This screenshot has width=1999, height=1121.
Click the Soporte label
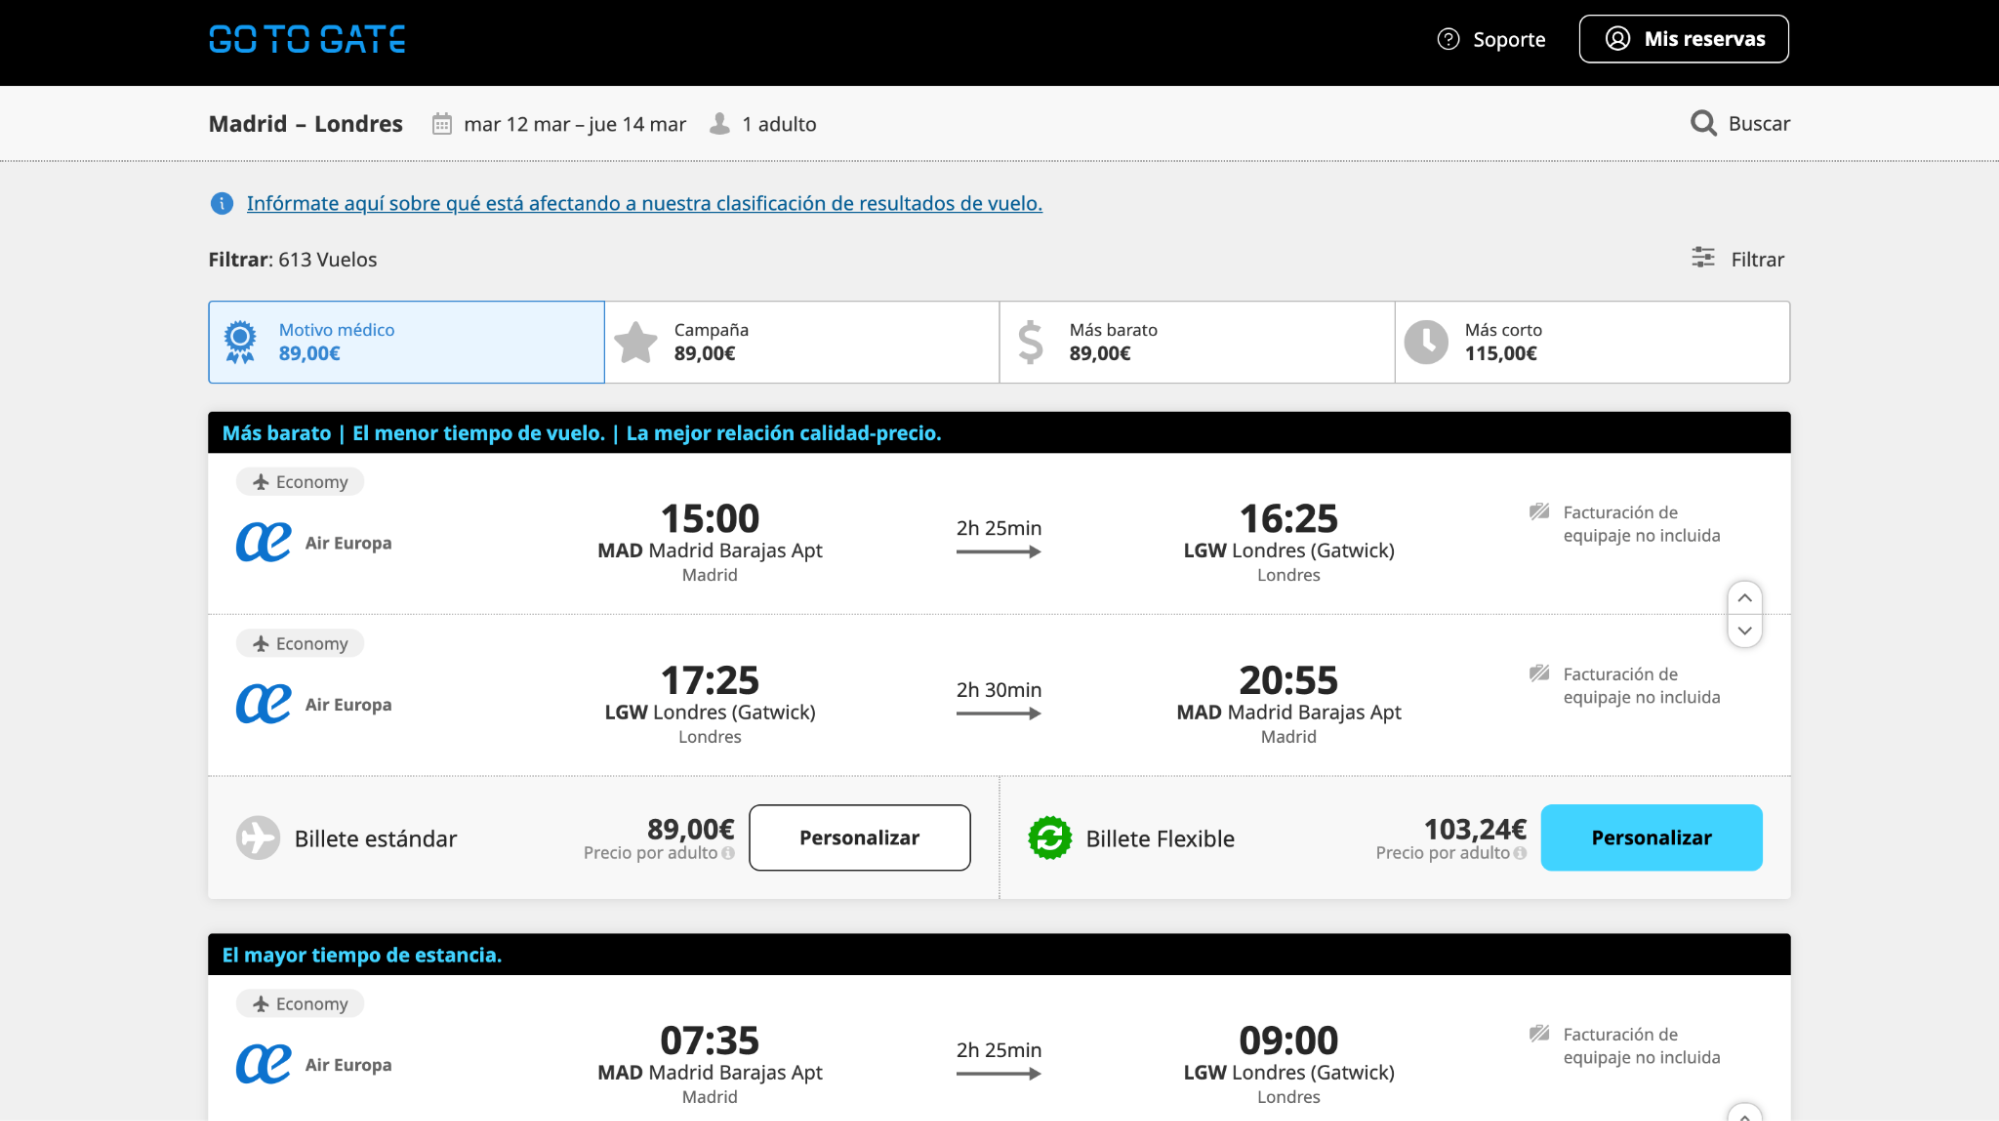pos(1509,40)
